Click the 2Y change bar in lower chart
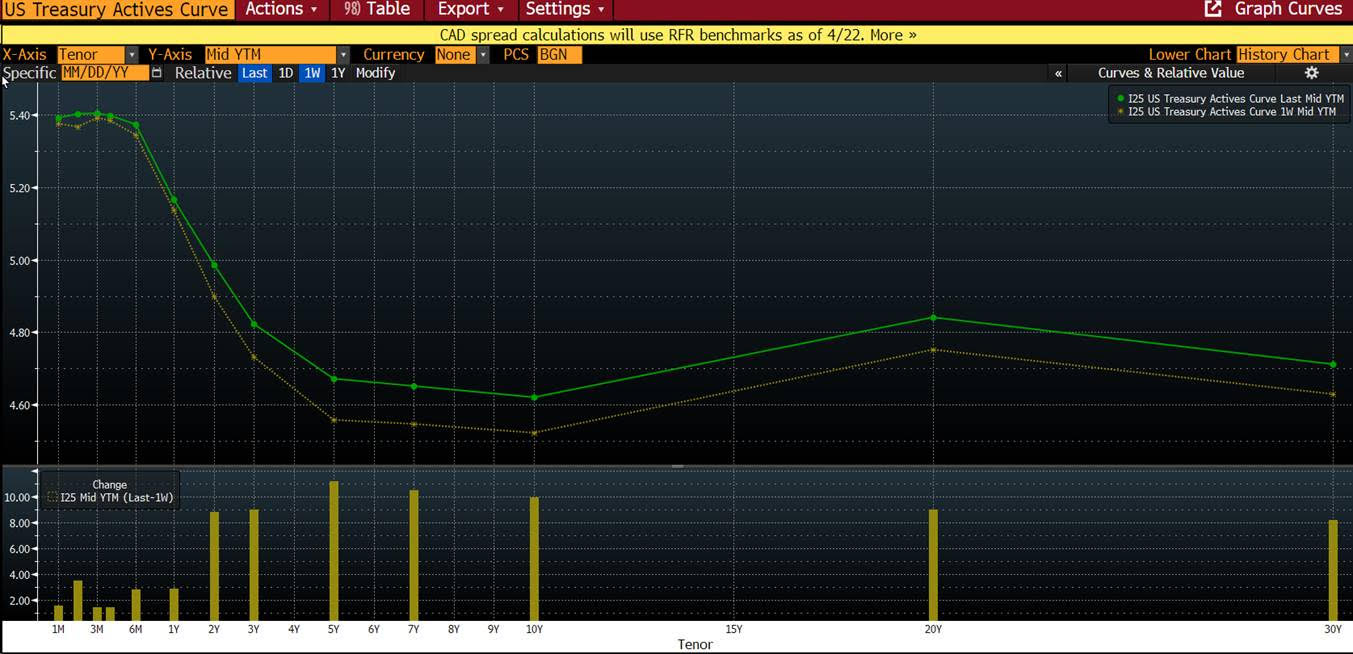 [214, 566]
